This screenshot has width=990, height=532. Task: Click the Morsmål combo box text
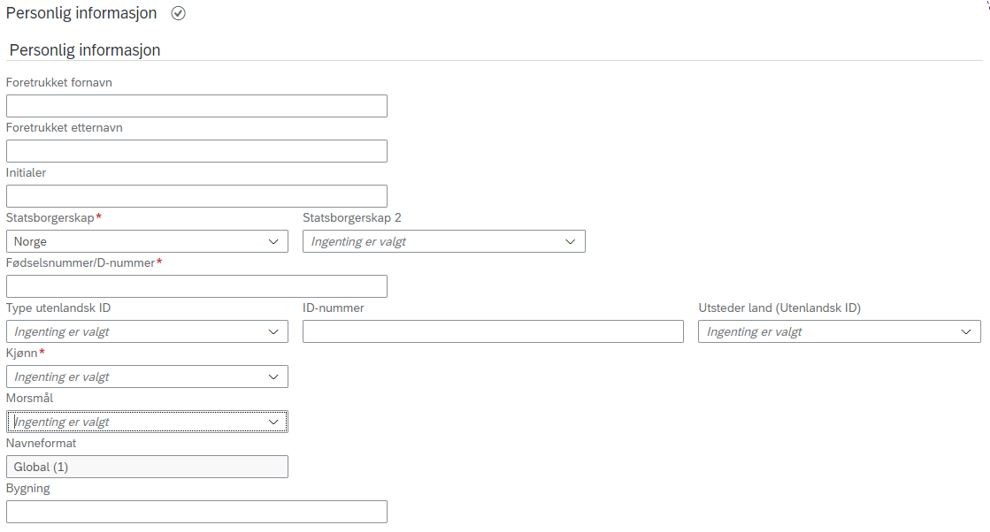pyautogui.click(x=62, y=422)
